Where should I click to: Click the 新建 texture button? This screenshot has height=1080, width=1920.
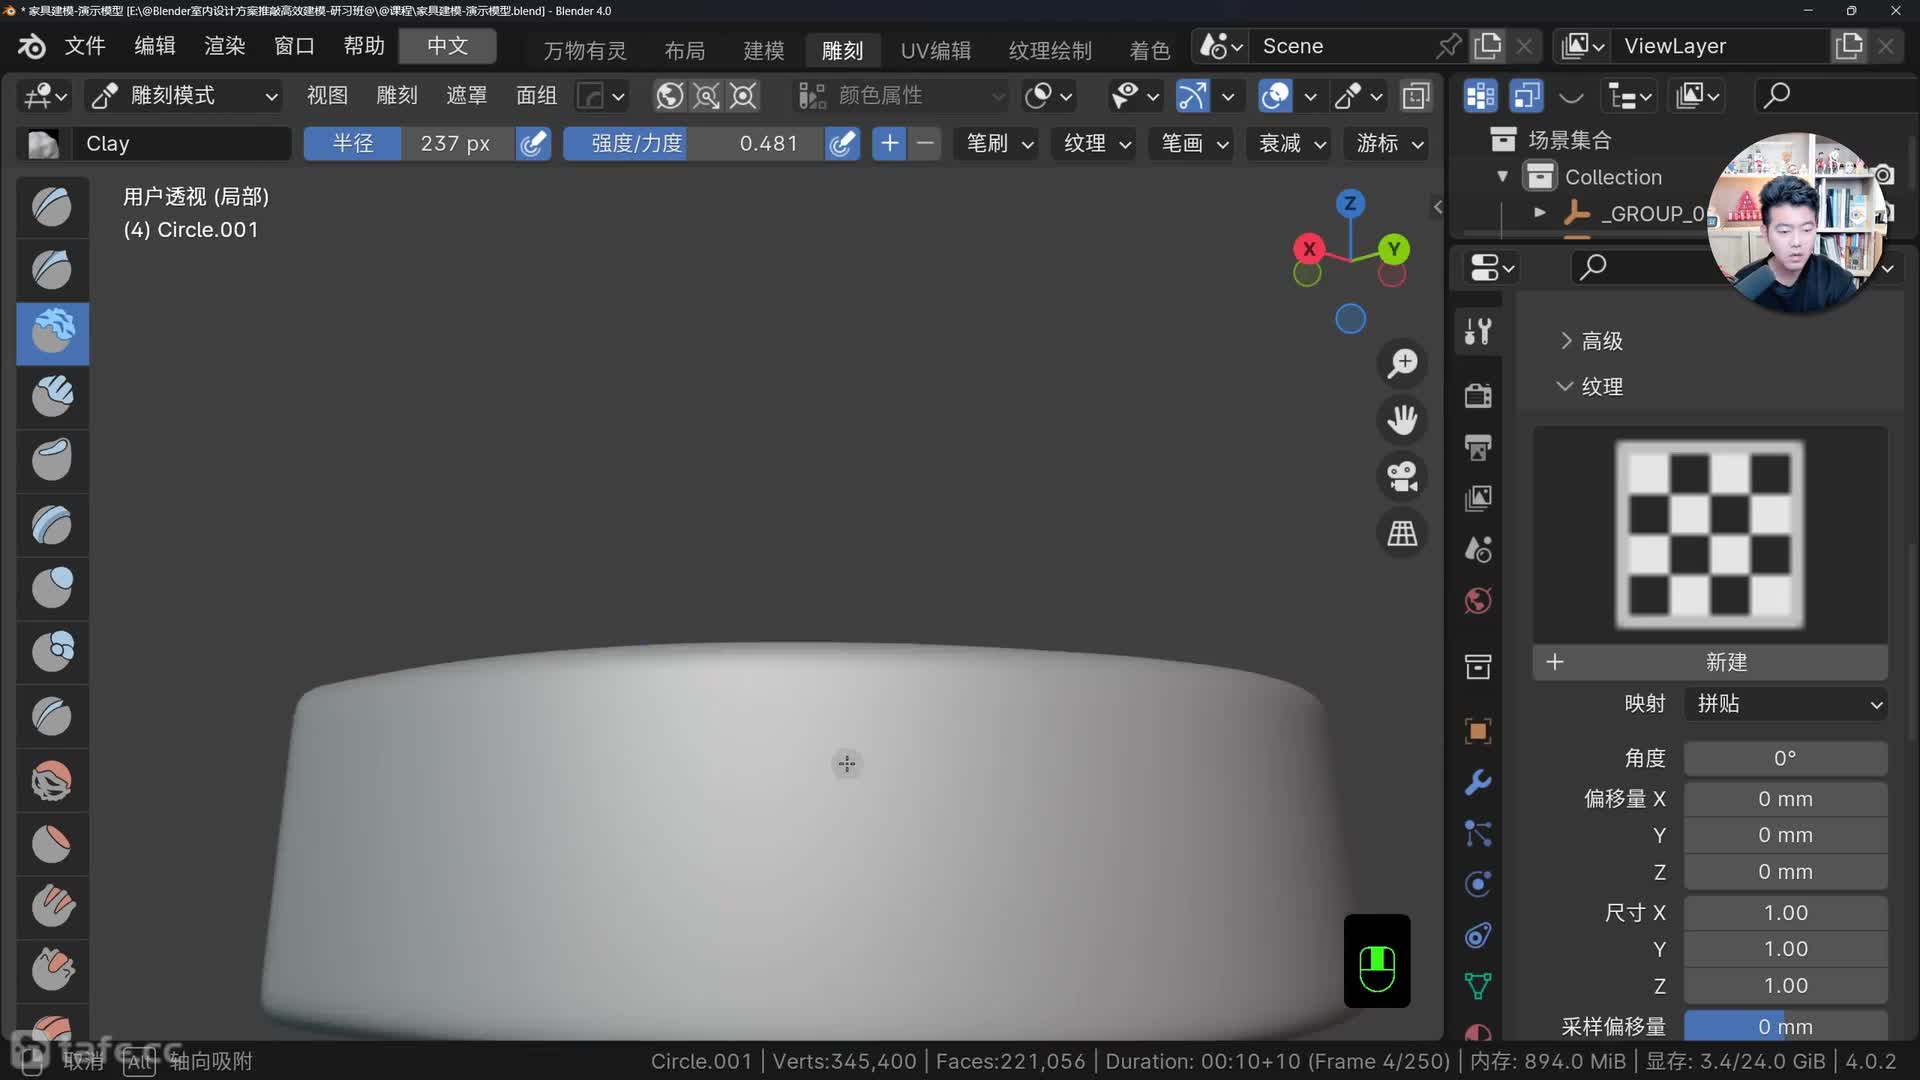1725,662
